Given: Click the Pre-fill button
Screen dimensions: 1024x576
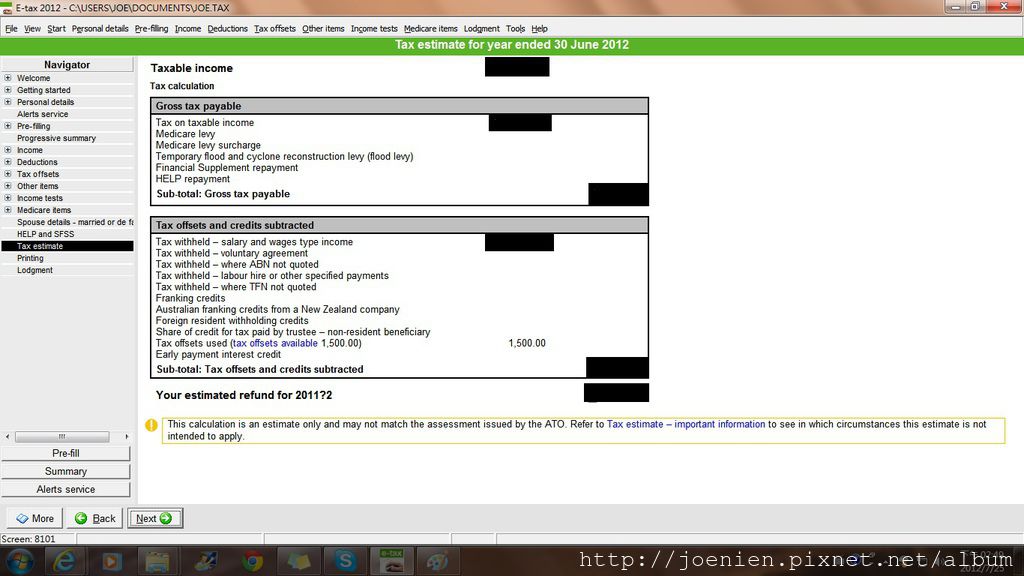Looking at the screenshot, I should 66,453.
